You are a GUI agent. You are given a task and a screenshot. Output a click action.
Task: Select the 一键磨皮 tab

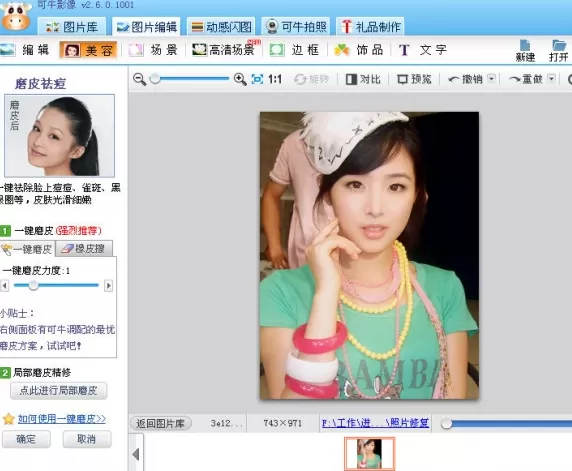click(x=27, y=249)
